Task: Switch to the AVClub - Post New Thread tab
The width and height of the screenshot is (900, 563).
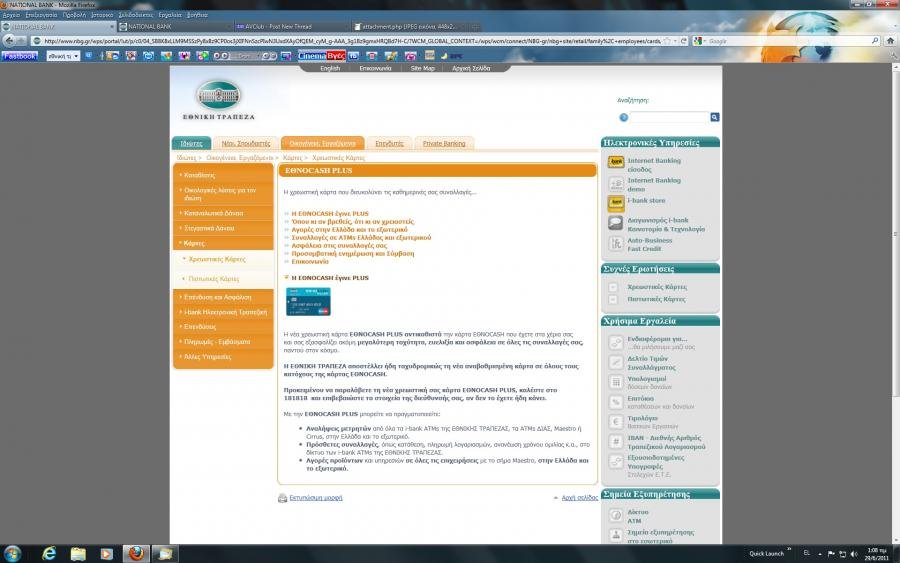Action: click(x=291, y=26)
